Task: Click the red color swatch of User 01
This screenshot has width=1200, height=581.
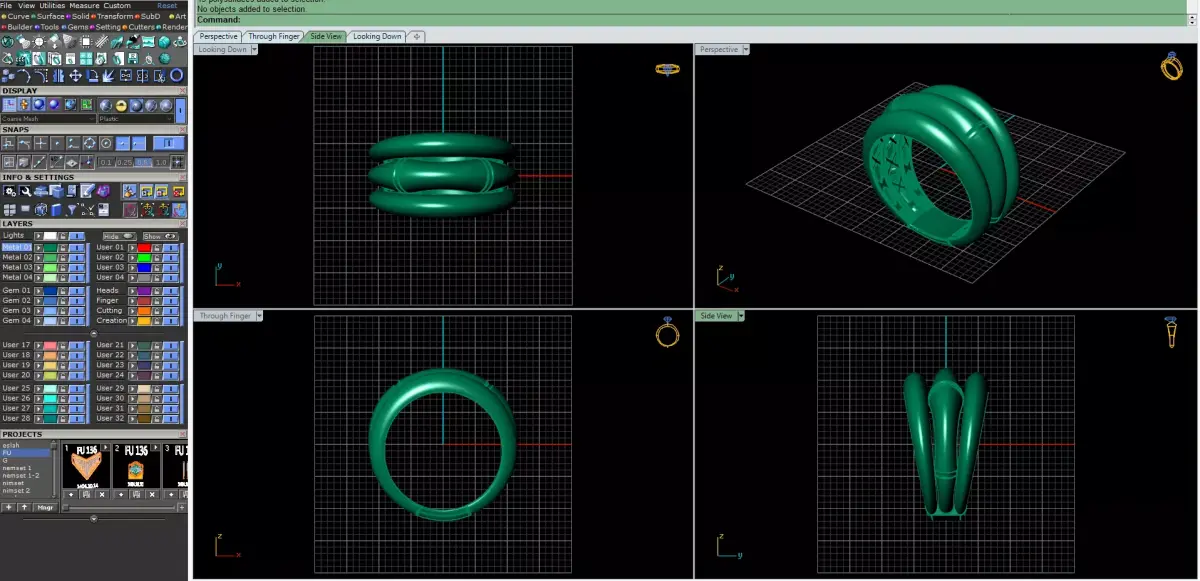Action: click(x=144, y=248)
